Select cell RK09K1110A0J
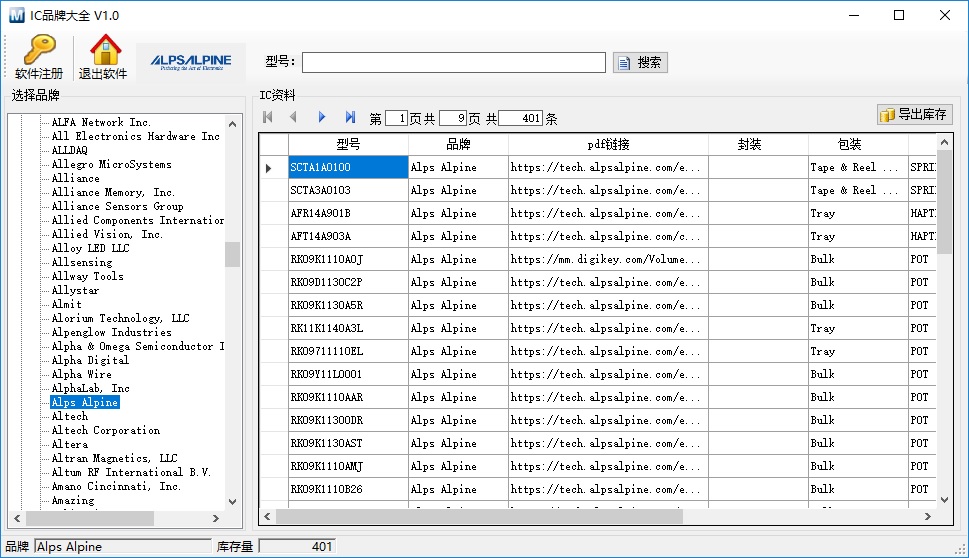This screenshot has height=558, width=969. tap(348, 259)
